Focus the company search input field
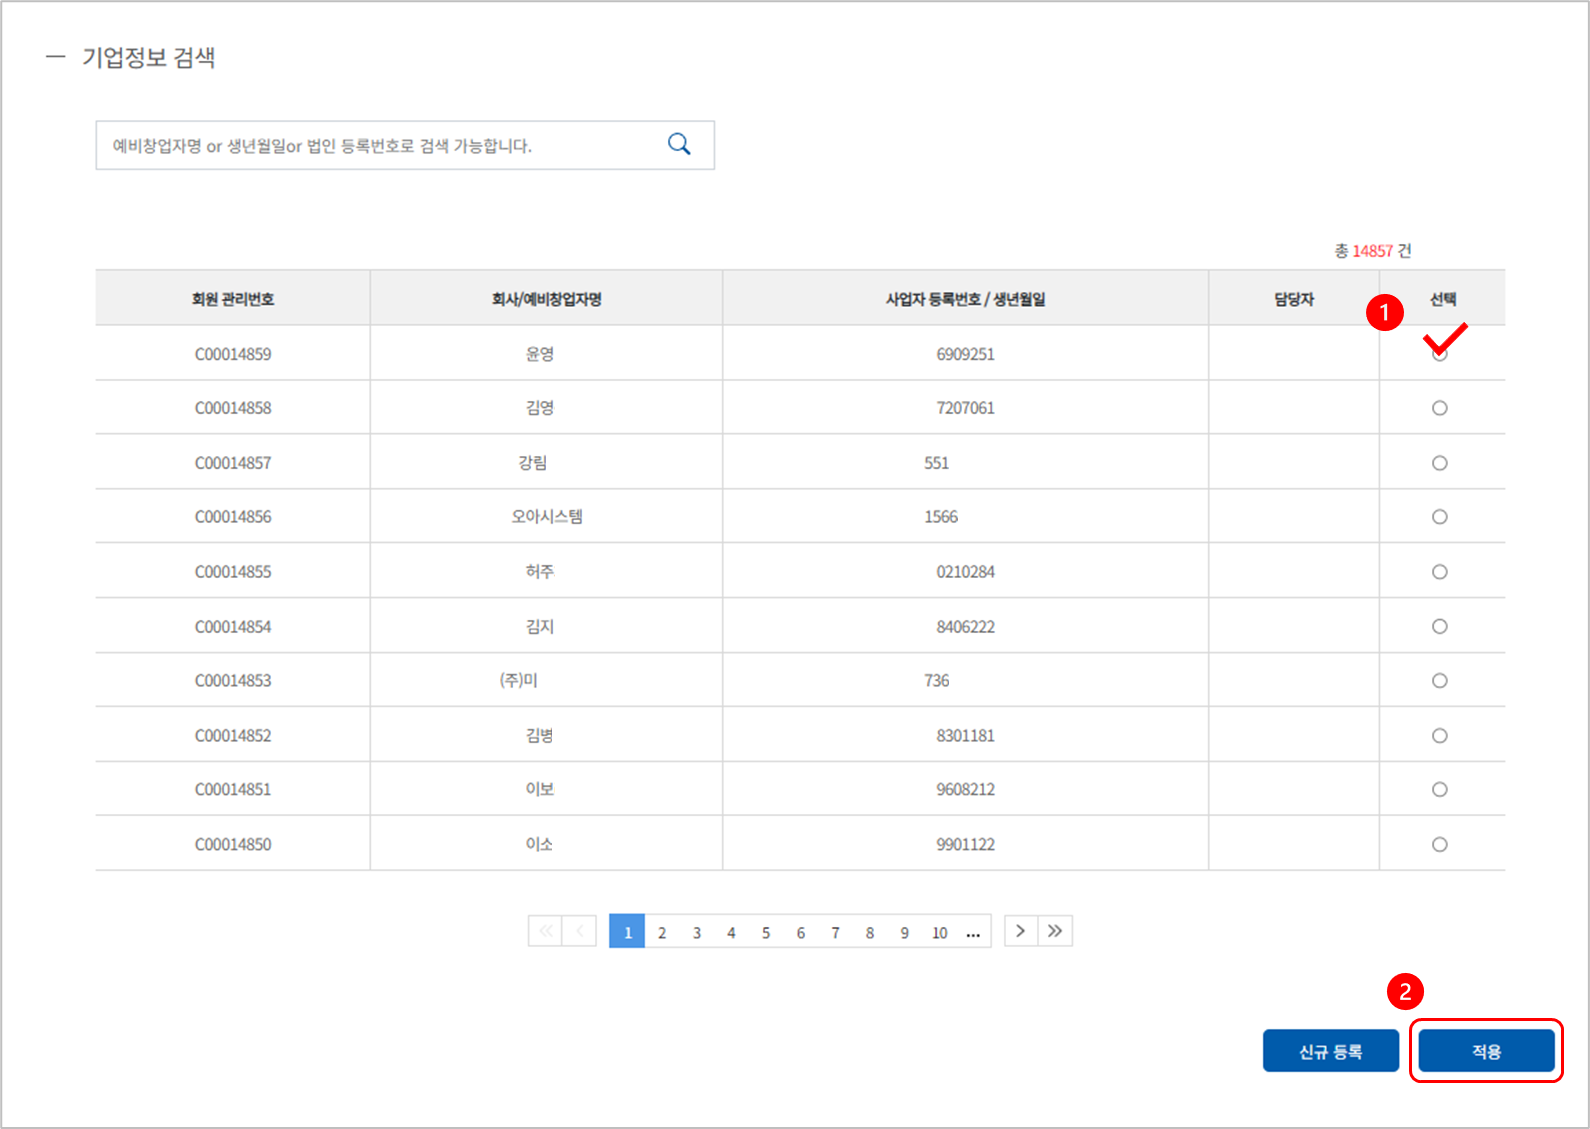 380,146
